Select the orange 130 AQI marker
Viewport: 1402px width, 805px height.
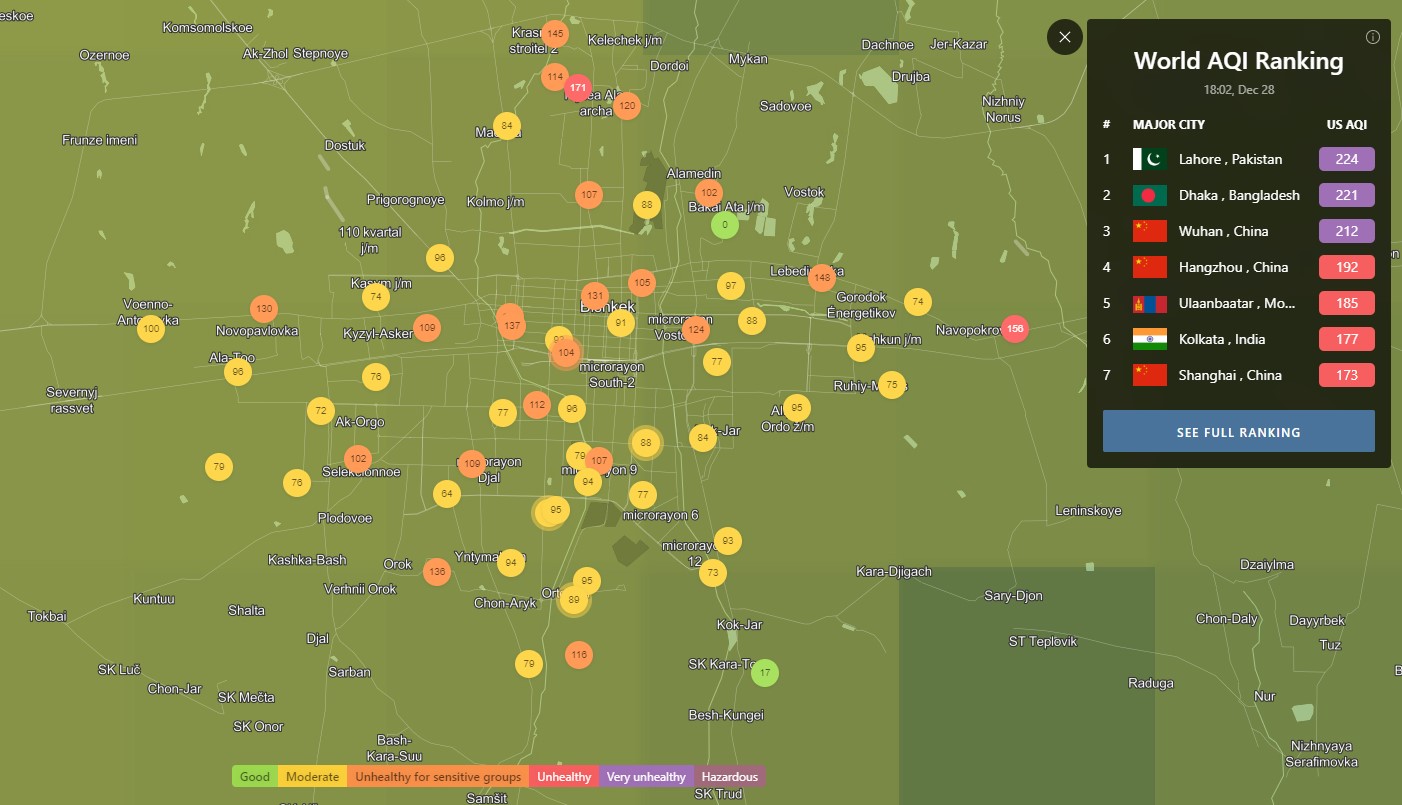pyautogui.click(x=263, y=308)
